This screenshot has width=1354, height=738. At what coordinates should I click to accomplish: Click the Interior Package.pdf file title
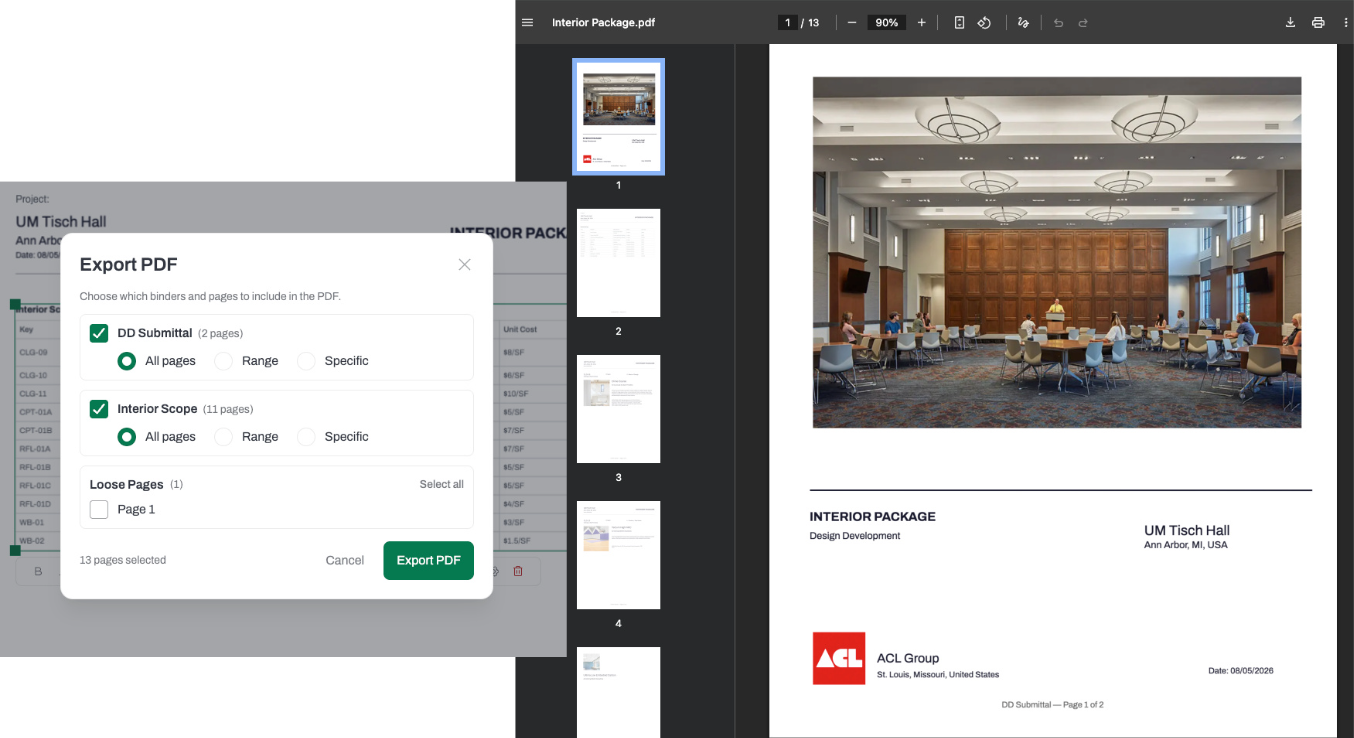click(x=603, y=22)
